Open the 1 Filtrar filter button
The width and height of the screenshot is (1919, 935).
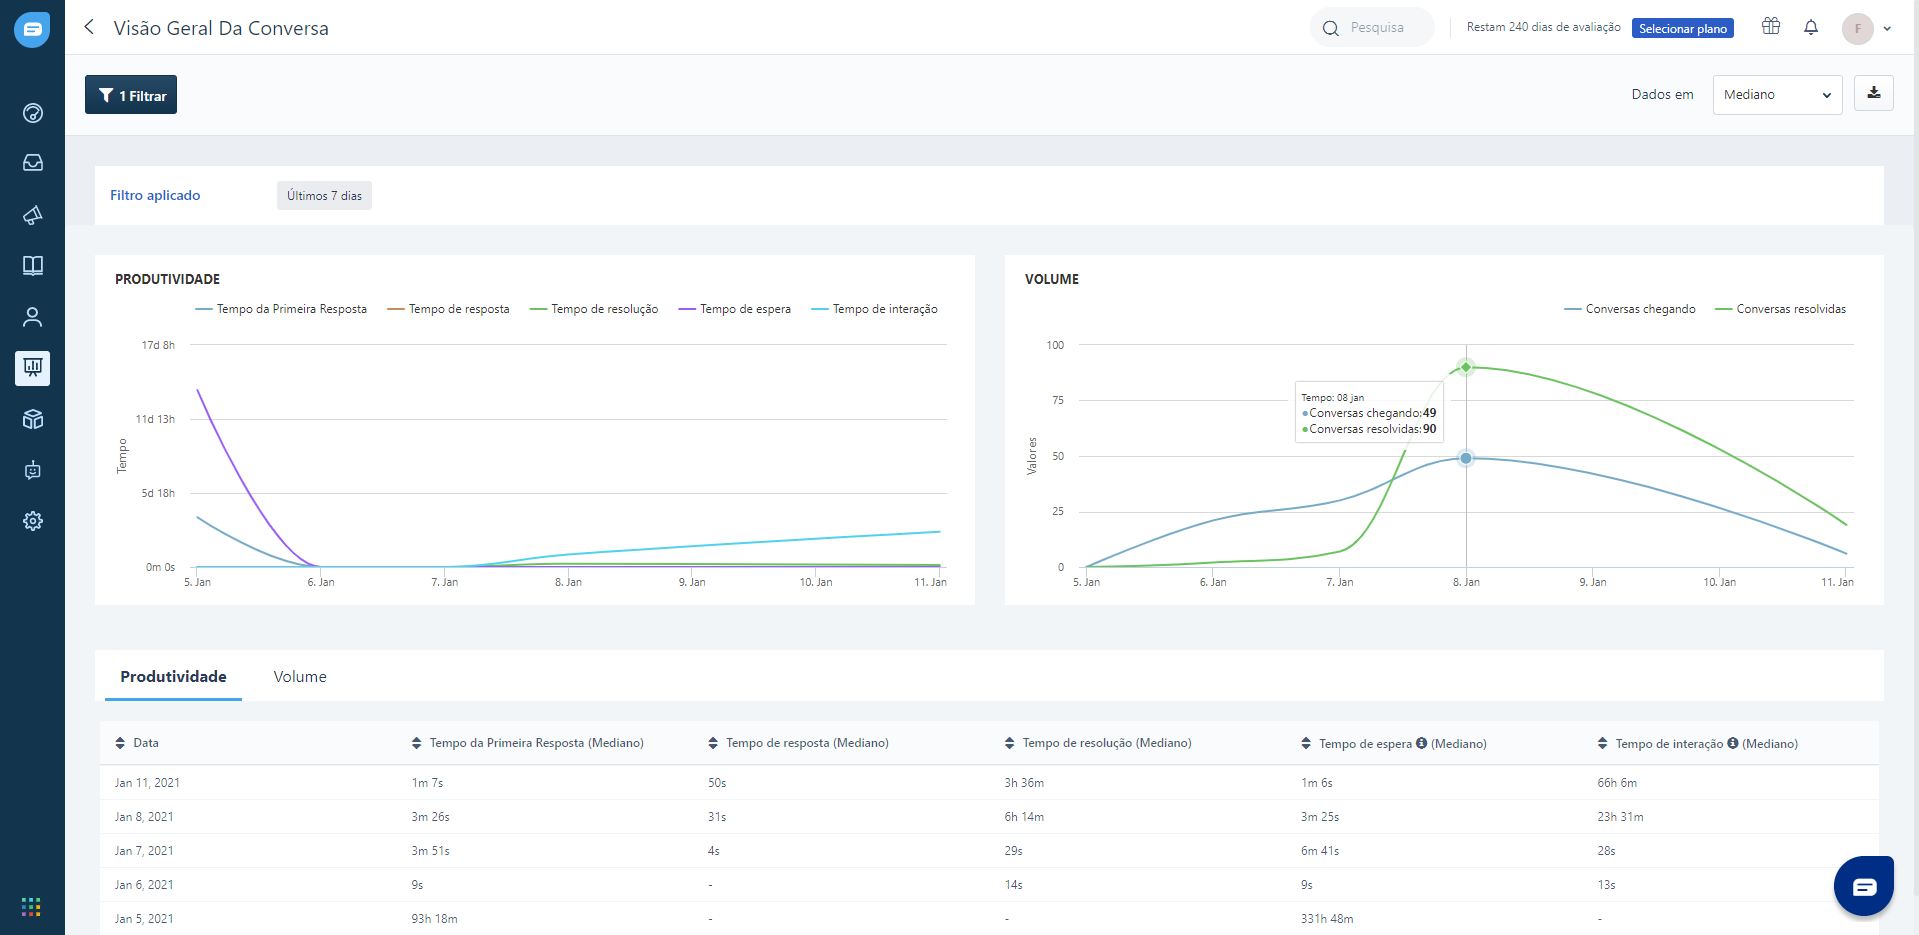click(x=131, y=95)
